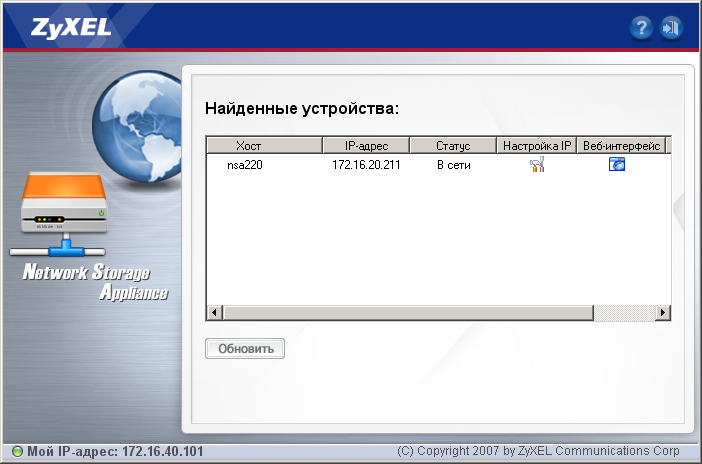Click the green status indicator icon
Viewport: 702px width, 464px height.
click(x=17, y=451)
